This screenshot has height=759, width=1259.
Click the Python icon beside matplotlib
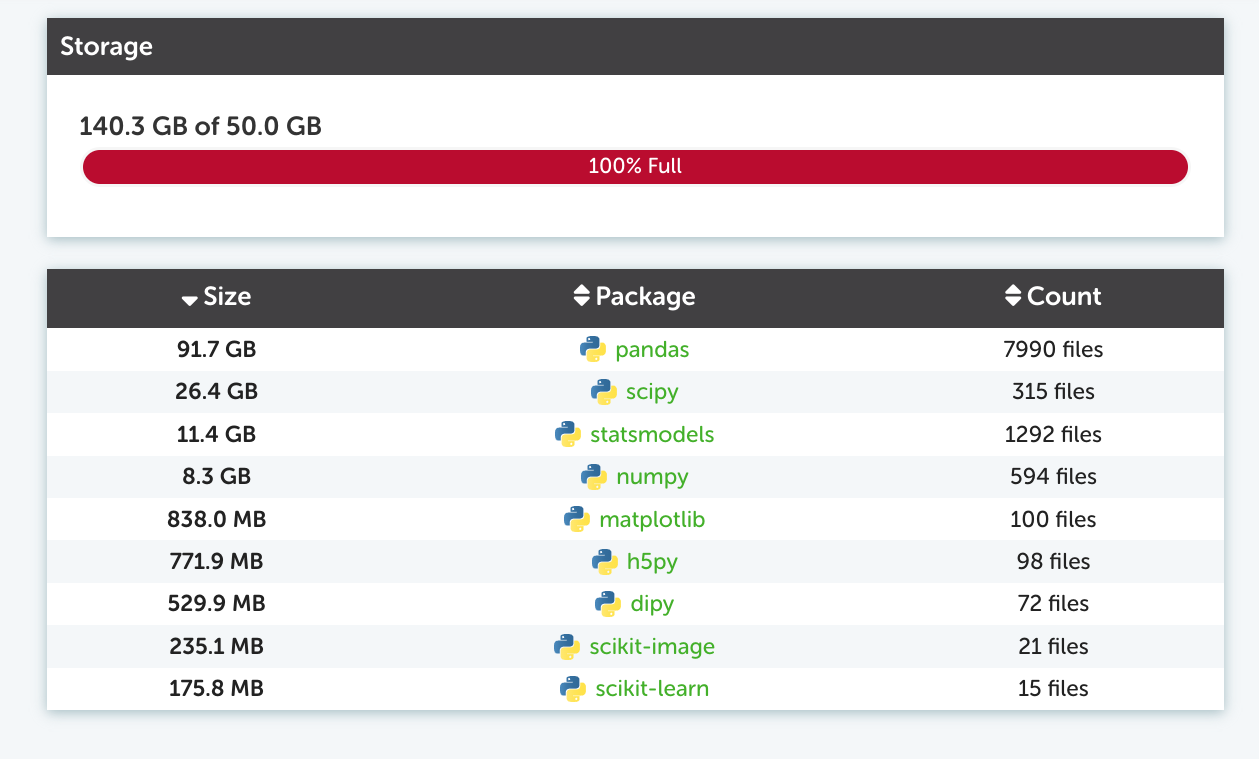(x=577, y=519)
